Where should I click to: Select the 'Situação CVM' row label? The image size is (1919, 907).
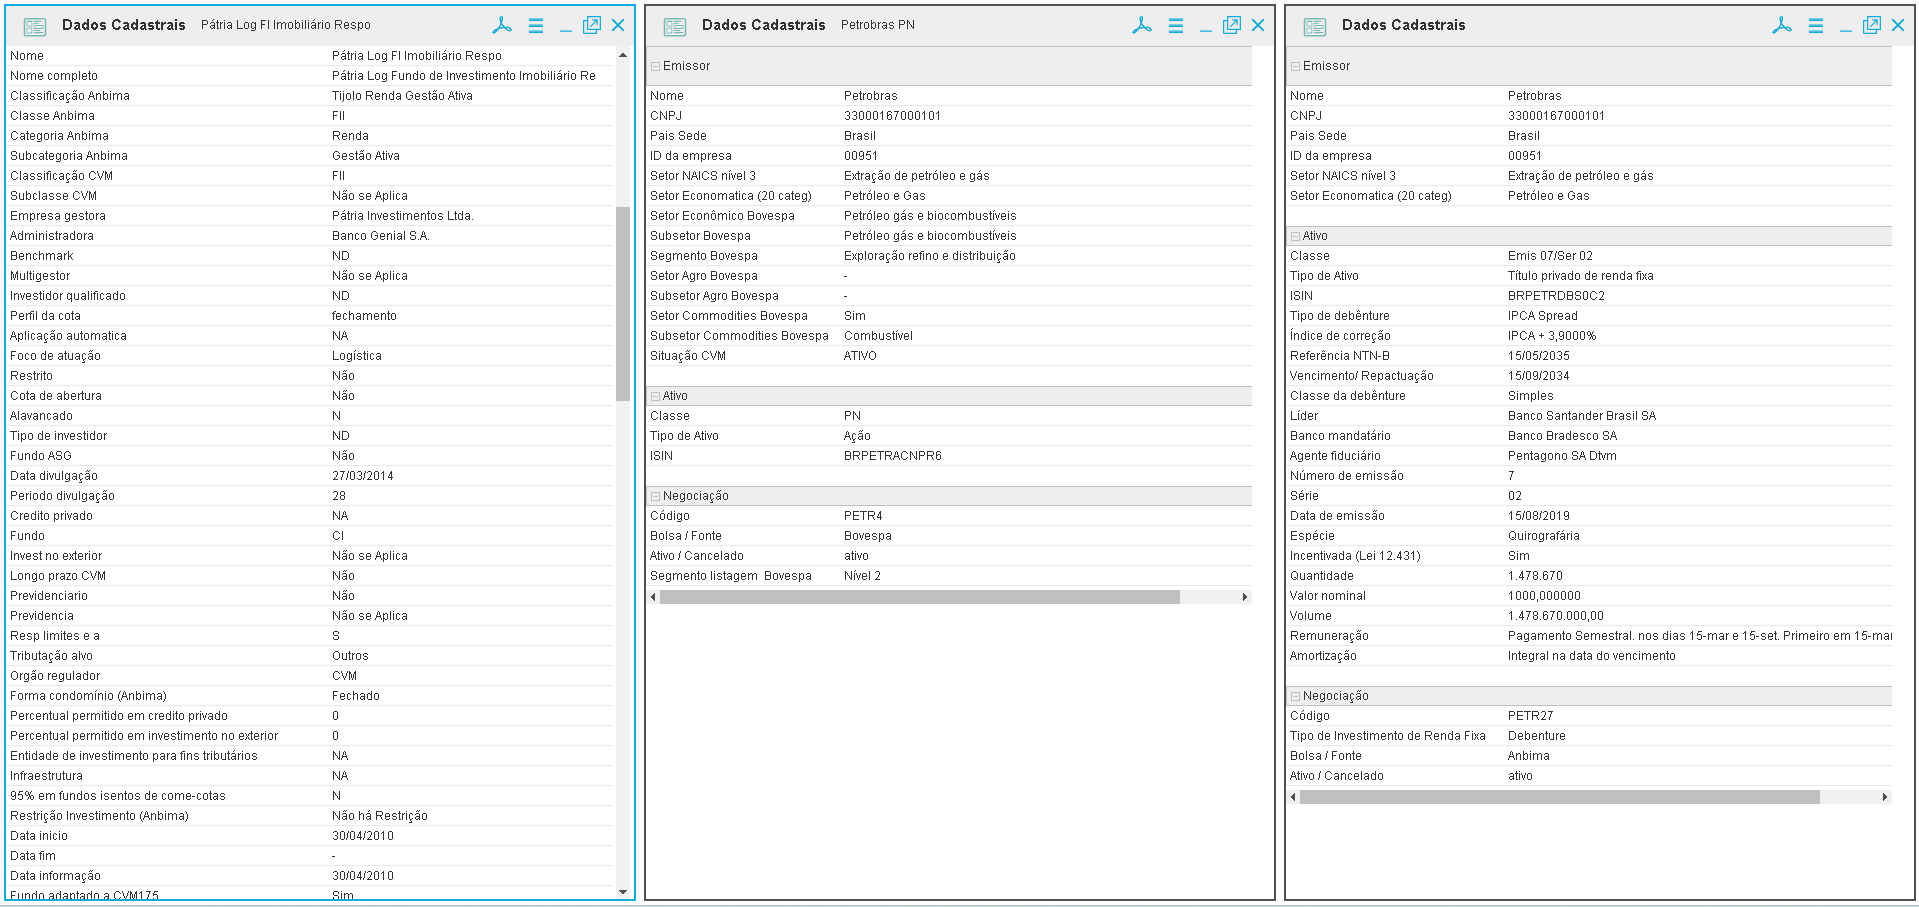pos(688,356)
